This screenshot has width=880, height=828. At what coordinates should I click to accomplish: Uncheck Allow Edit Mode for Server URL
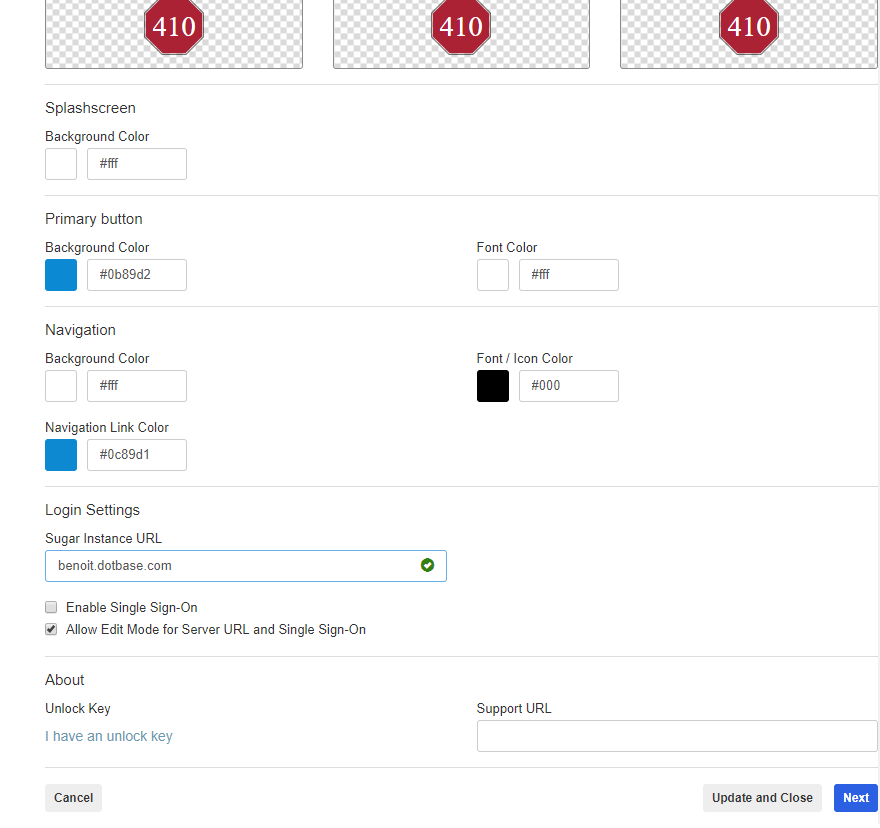point(51,630)
